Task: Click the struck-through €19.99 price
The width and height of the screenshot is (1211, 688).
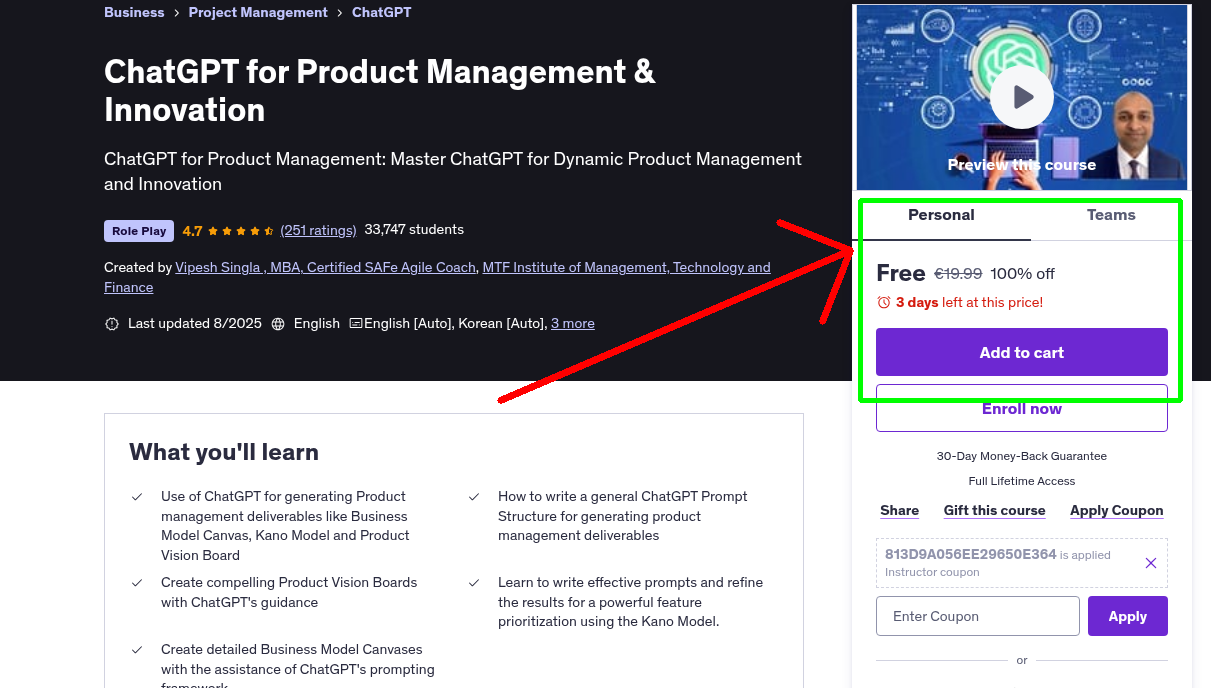Action: (958, 274)
